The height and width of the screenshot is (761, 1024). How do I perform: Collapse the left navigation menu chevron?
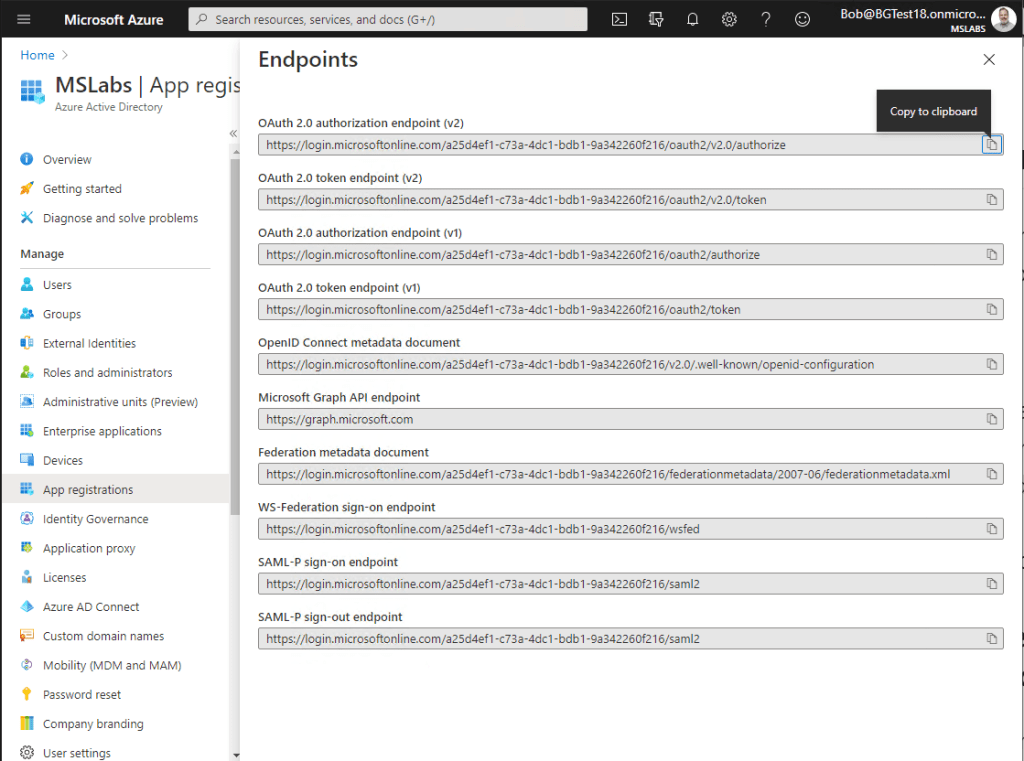233,133
